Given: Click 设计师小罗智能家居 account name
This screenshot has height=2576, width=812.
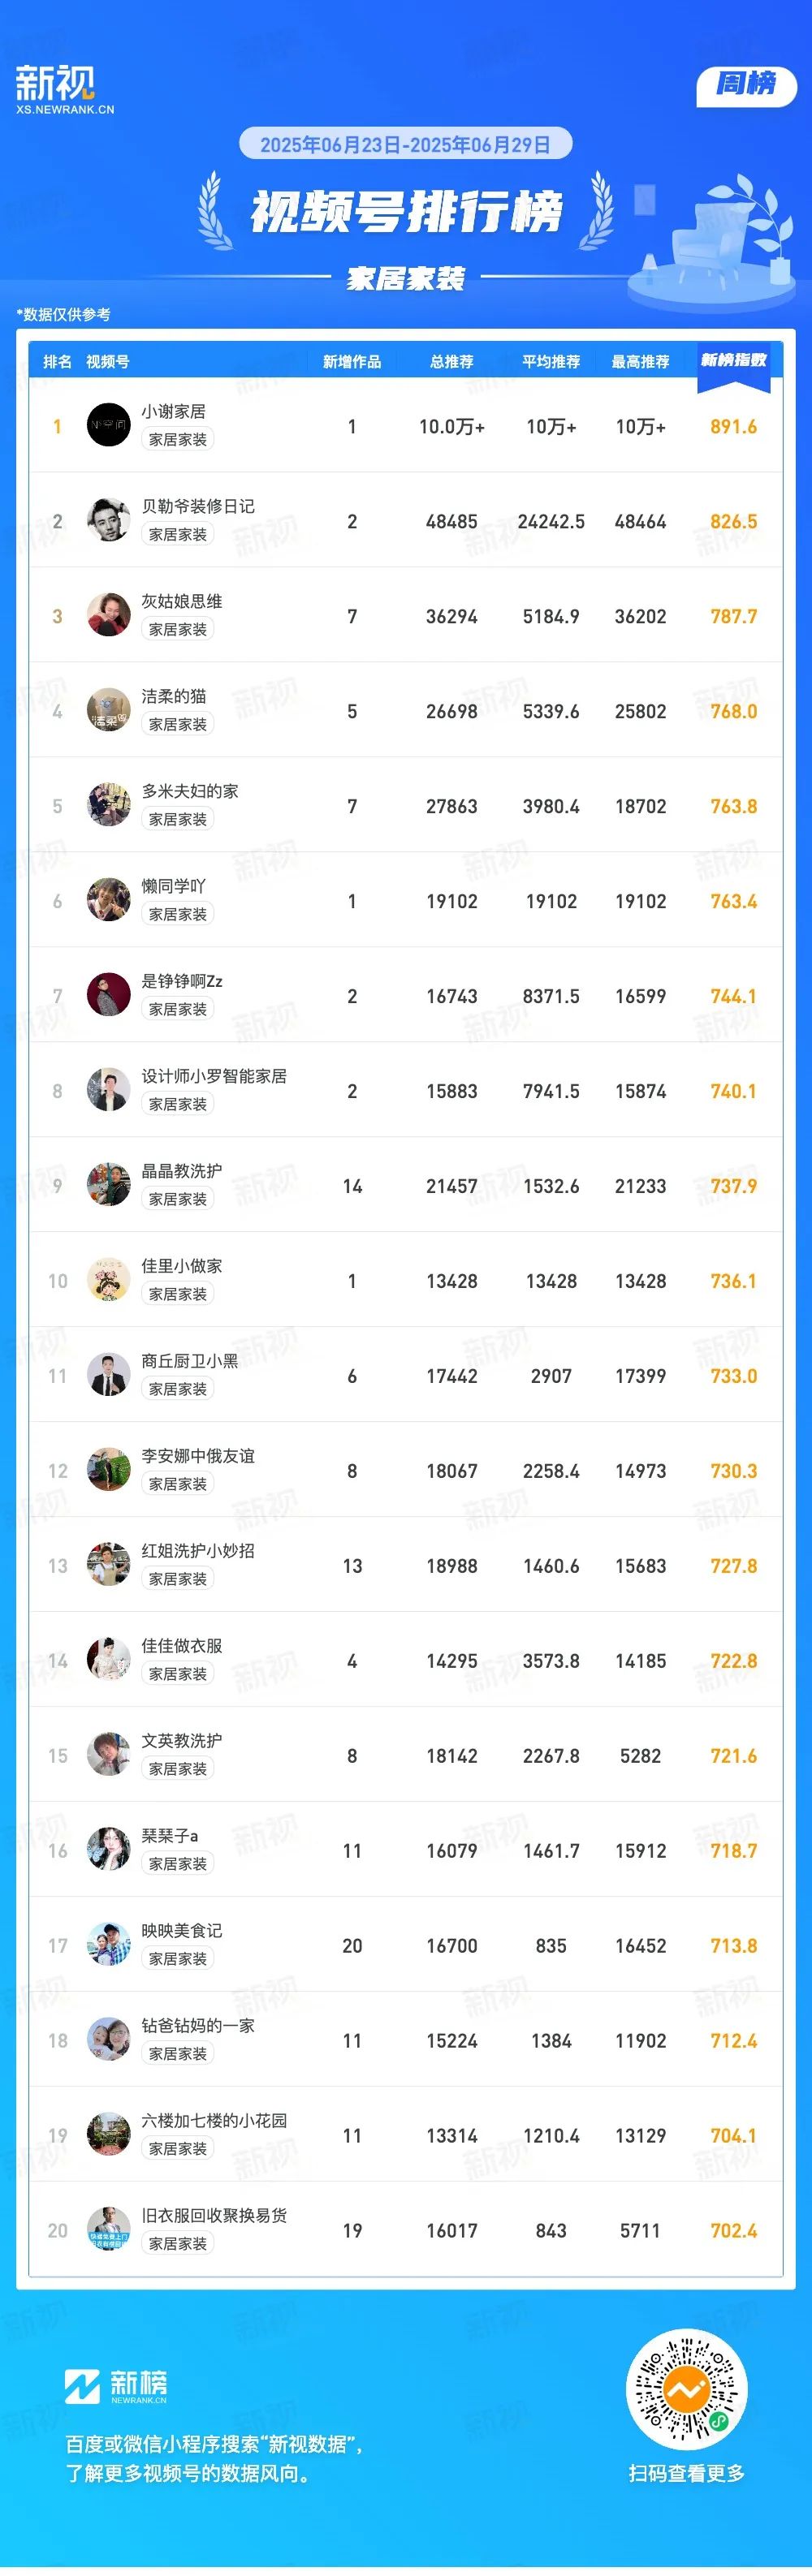Looking at the screenshot, I should pyautogui.click(x=214, y=1076).
